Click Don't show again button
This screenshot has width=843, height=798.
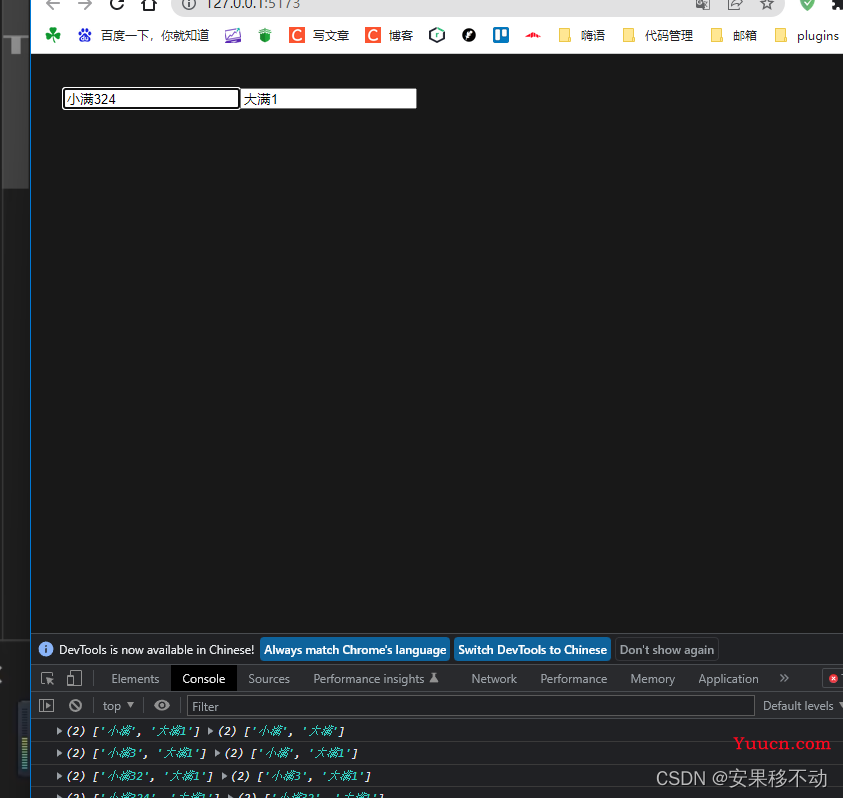click(667, 650)
